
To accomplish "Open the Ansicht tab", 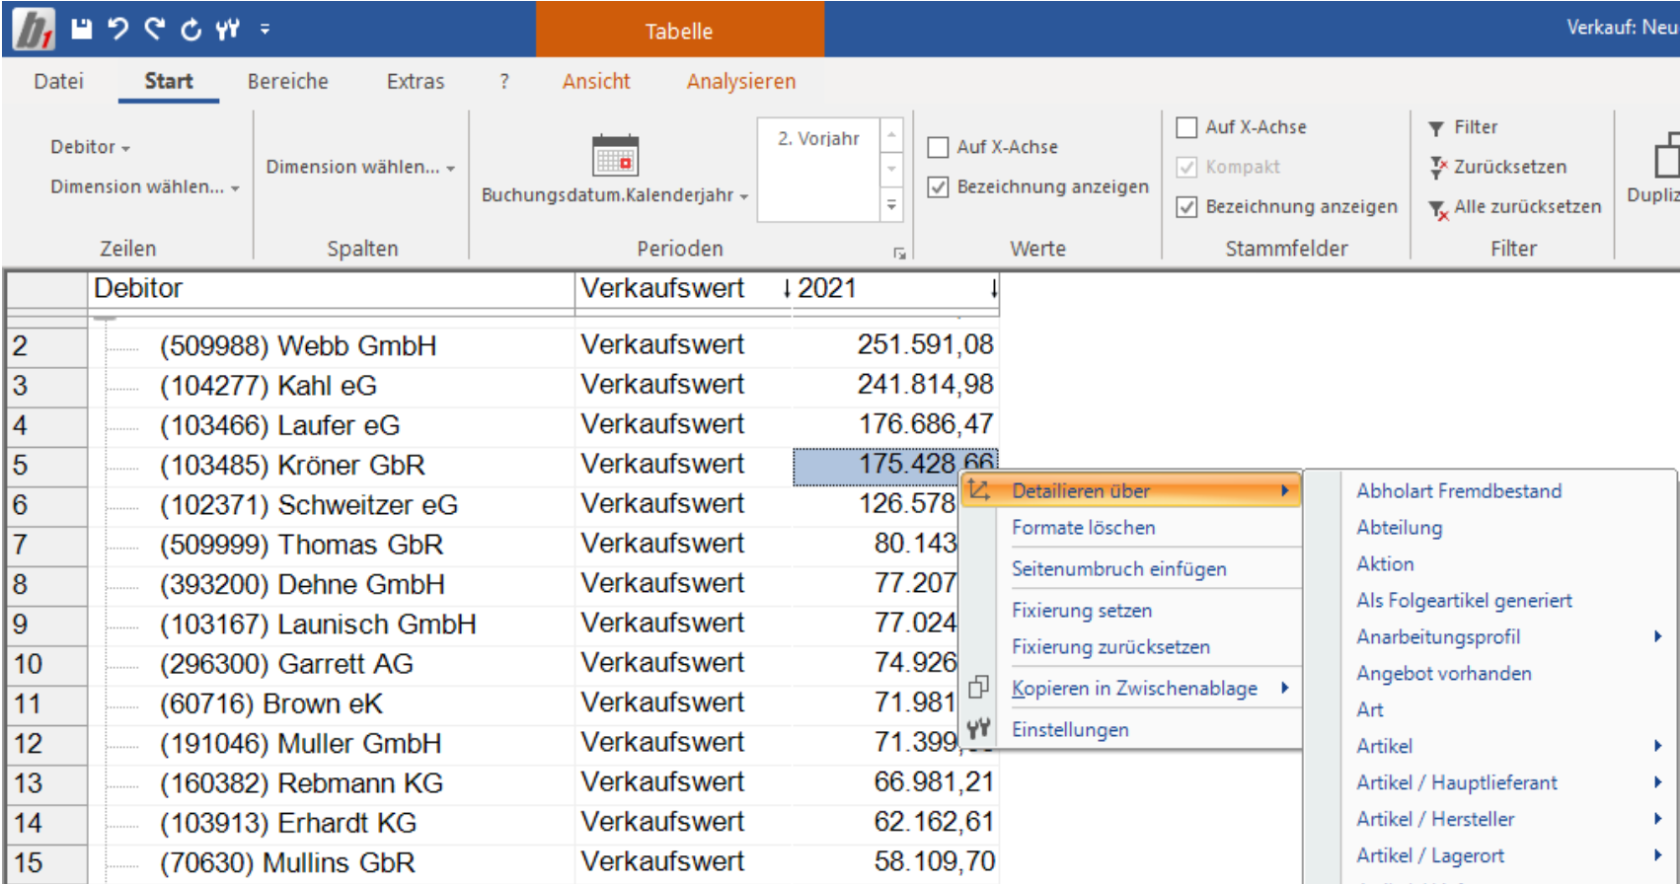I will (596, 81).
